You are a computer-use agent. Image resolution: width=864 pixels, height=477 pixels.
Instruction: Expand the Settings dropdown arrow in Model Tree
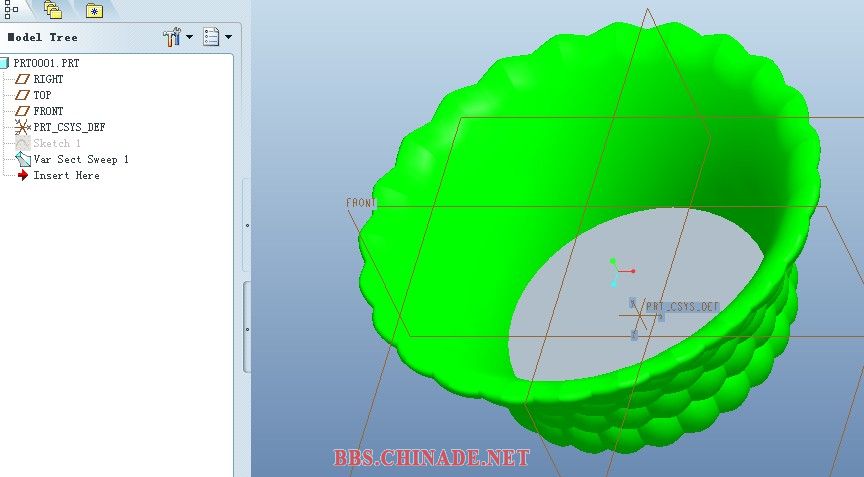(x=189, y=37)
